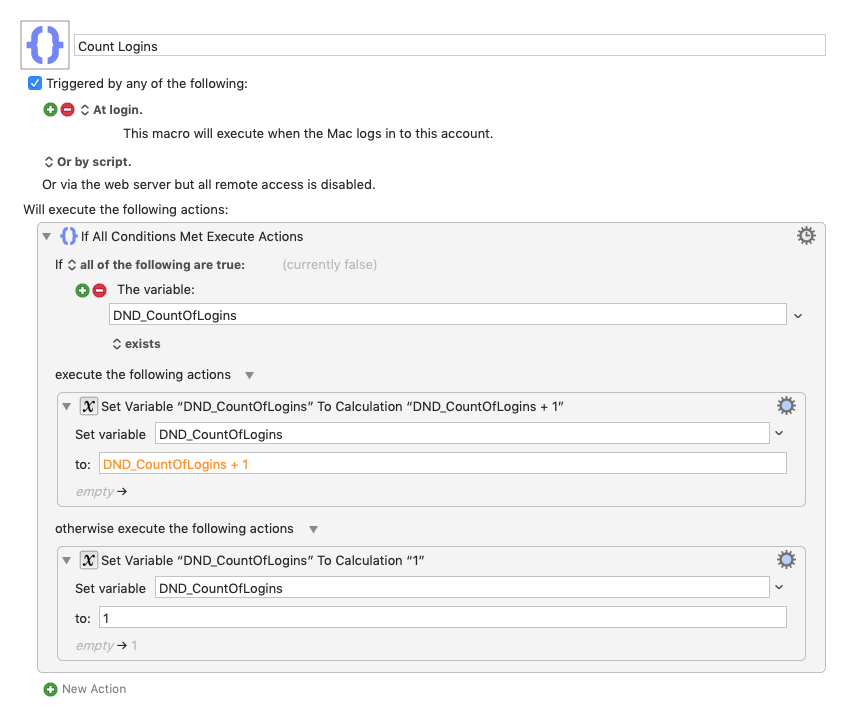Add a condition with green plus button
The width and height of the screenshot is (846, 717).
(82, 290)
